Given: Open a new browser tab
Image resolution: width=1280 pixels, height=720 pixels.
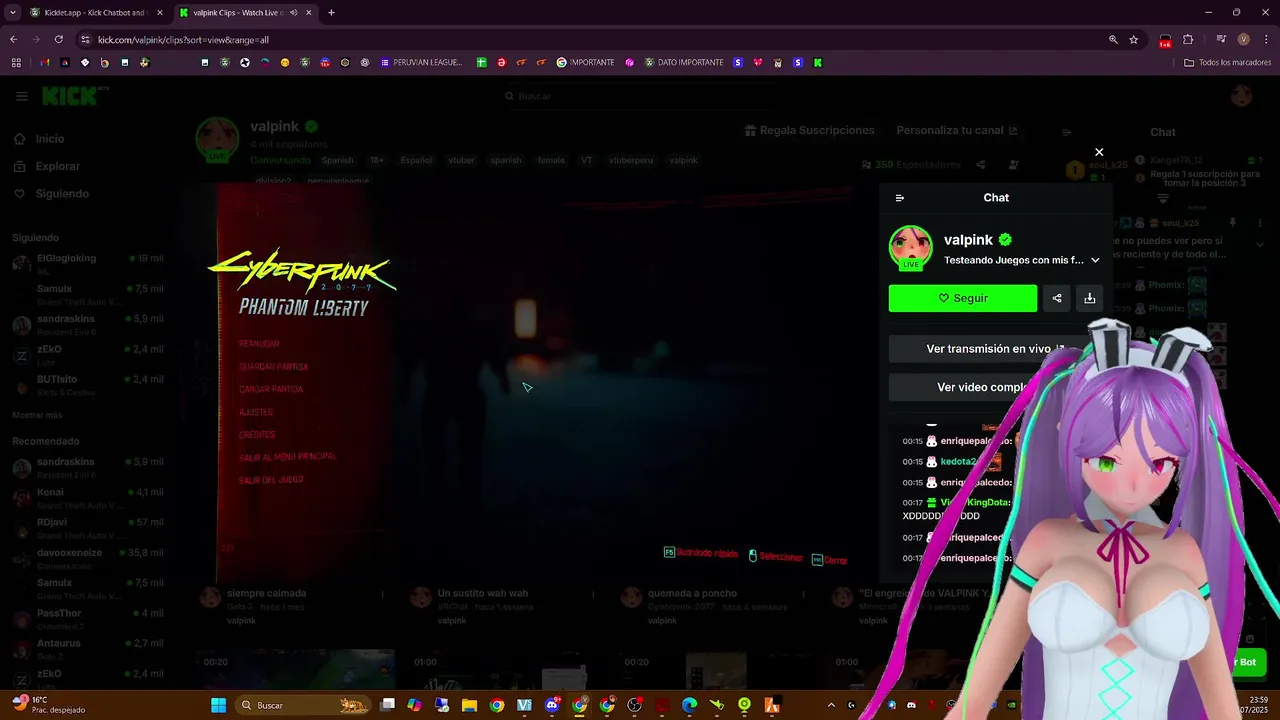Looking at the screenshot, I should (x=331, y=13).
